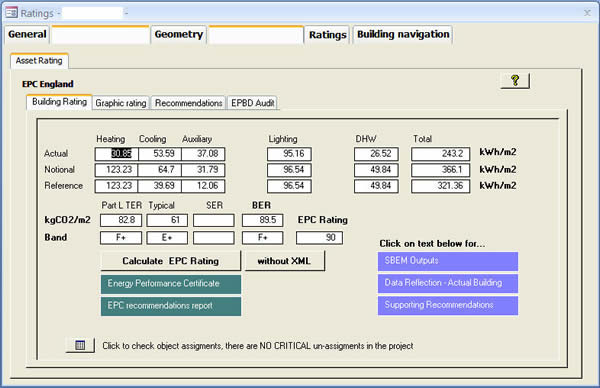The height and width of the screenshot is (388, 600).
Task: Click the BER kgCO2/m2 field 89.5
Action: point(262,220)
